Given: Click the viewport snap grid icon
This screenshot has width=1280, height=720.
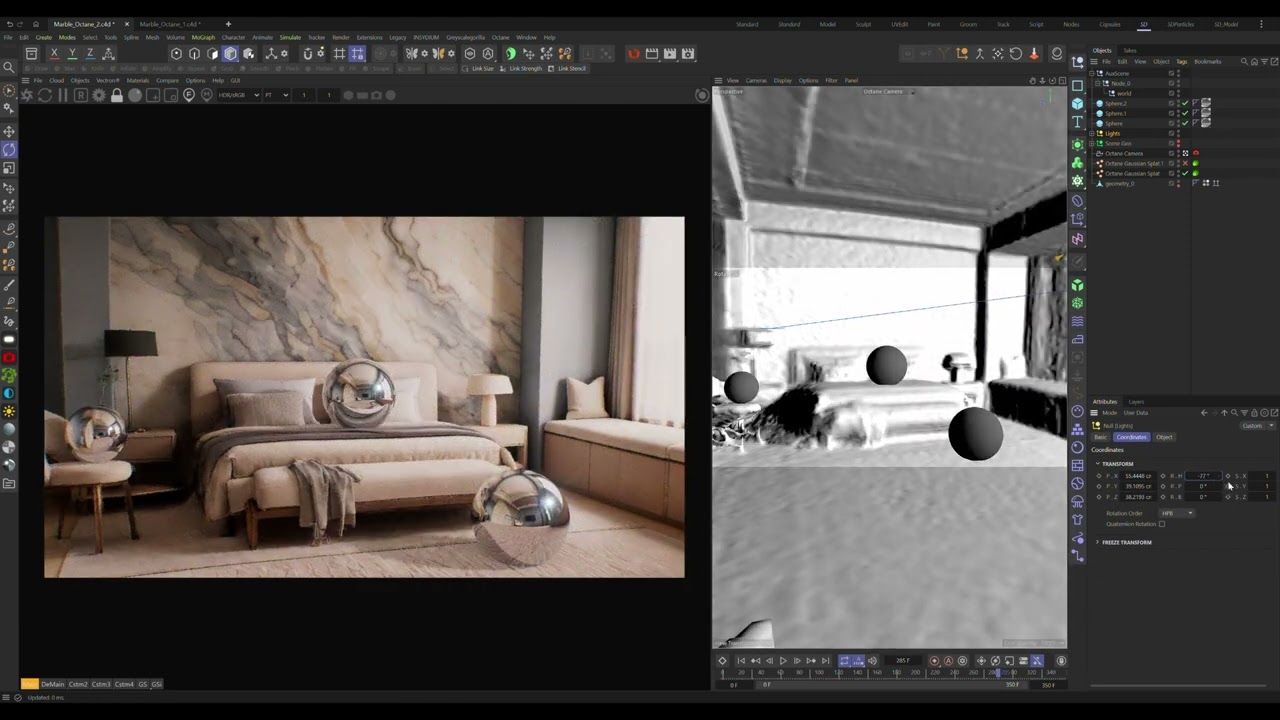Looking at the screenshot, I should pyautogui.click(x=339, y=54).
